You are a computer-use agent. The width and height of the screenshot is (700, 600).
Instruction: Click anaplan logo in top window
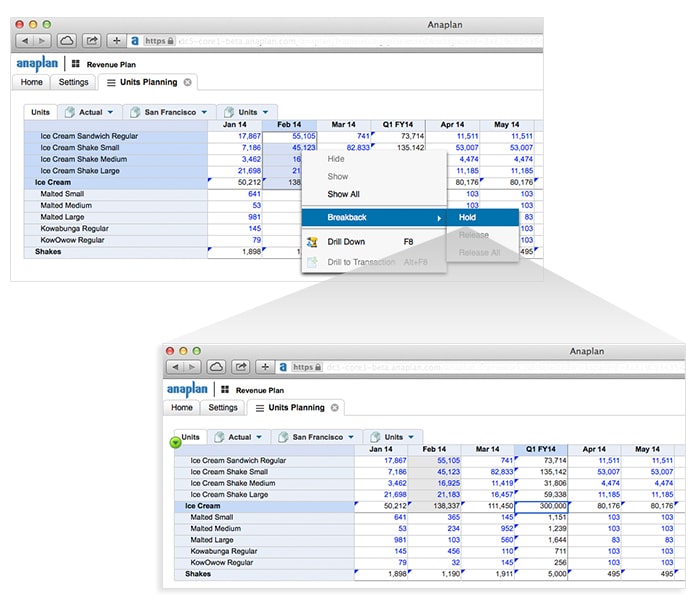[37, 64]
